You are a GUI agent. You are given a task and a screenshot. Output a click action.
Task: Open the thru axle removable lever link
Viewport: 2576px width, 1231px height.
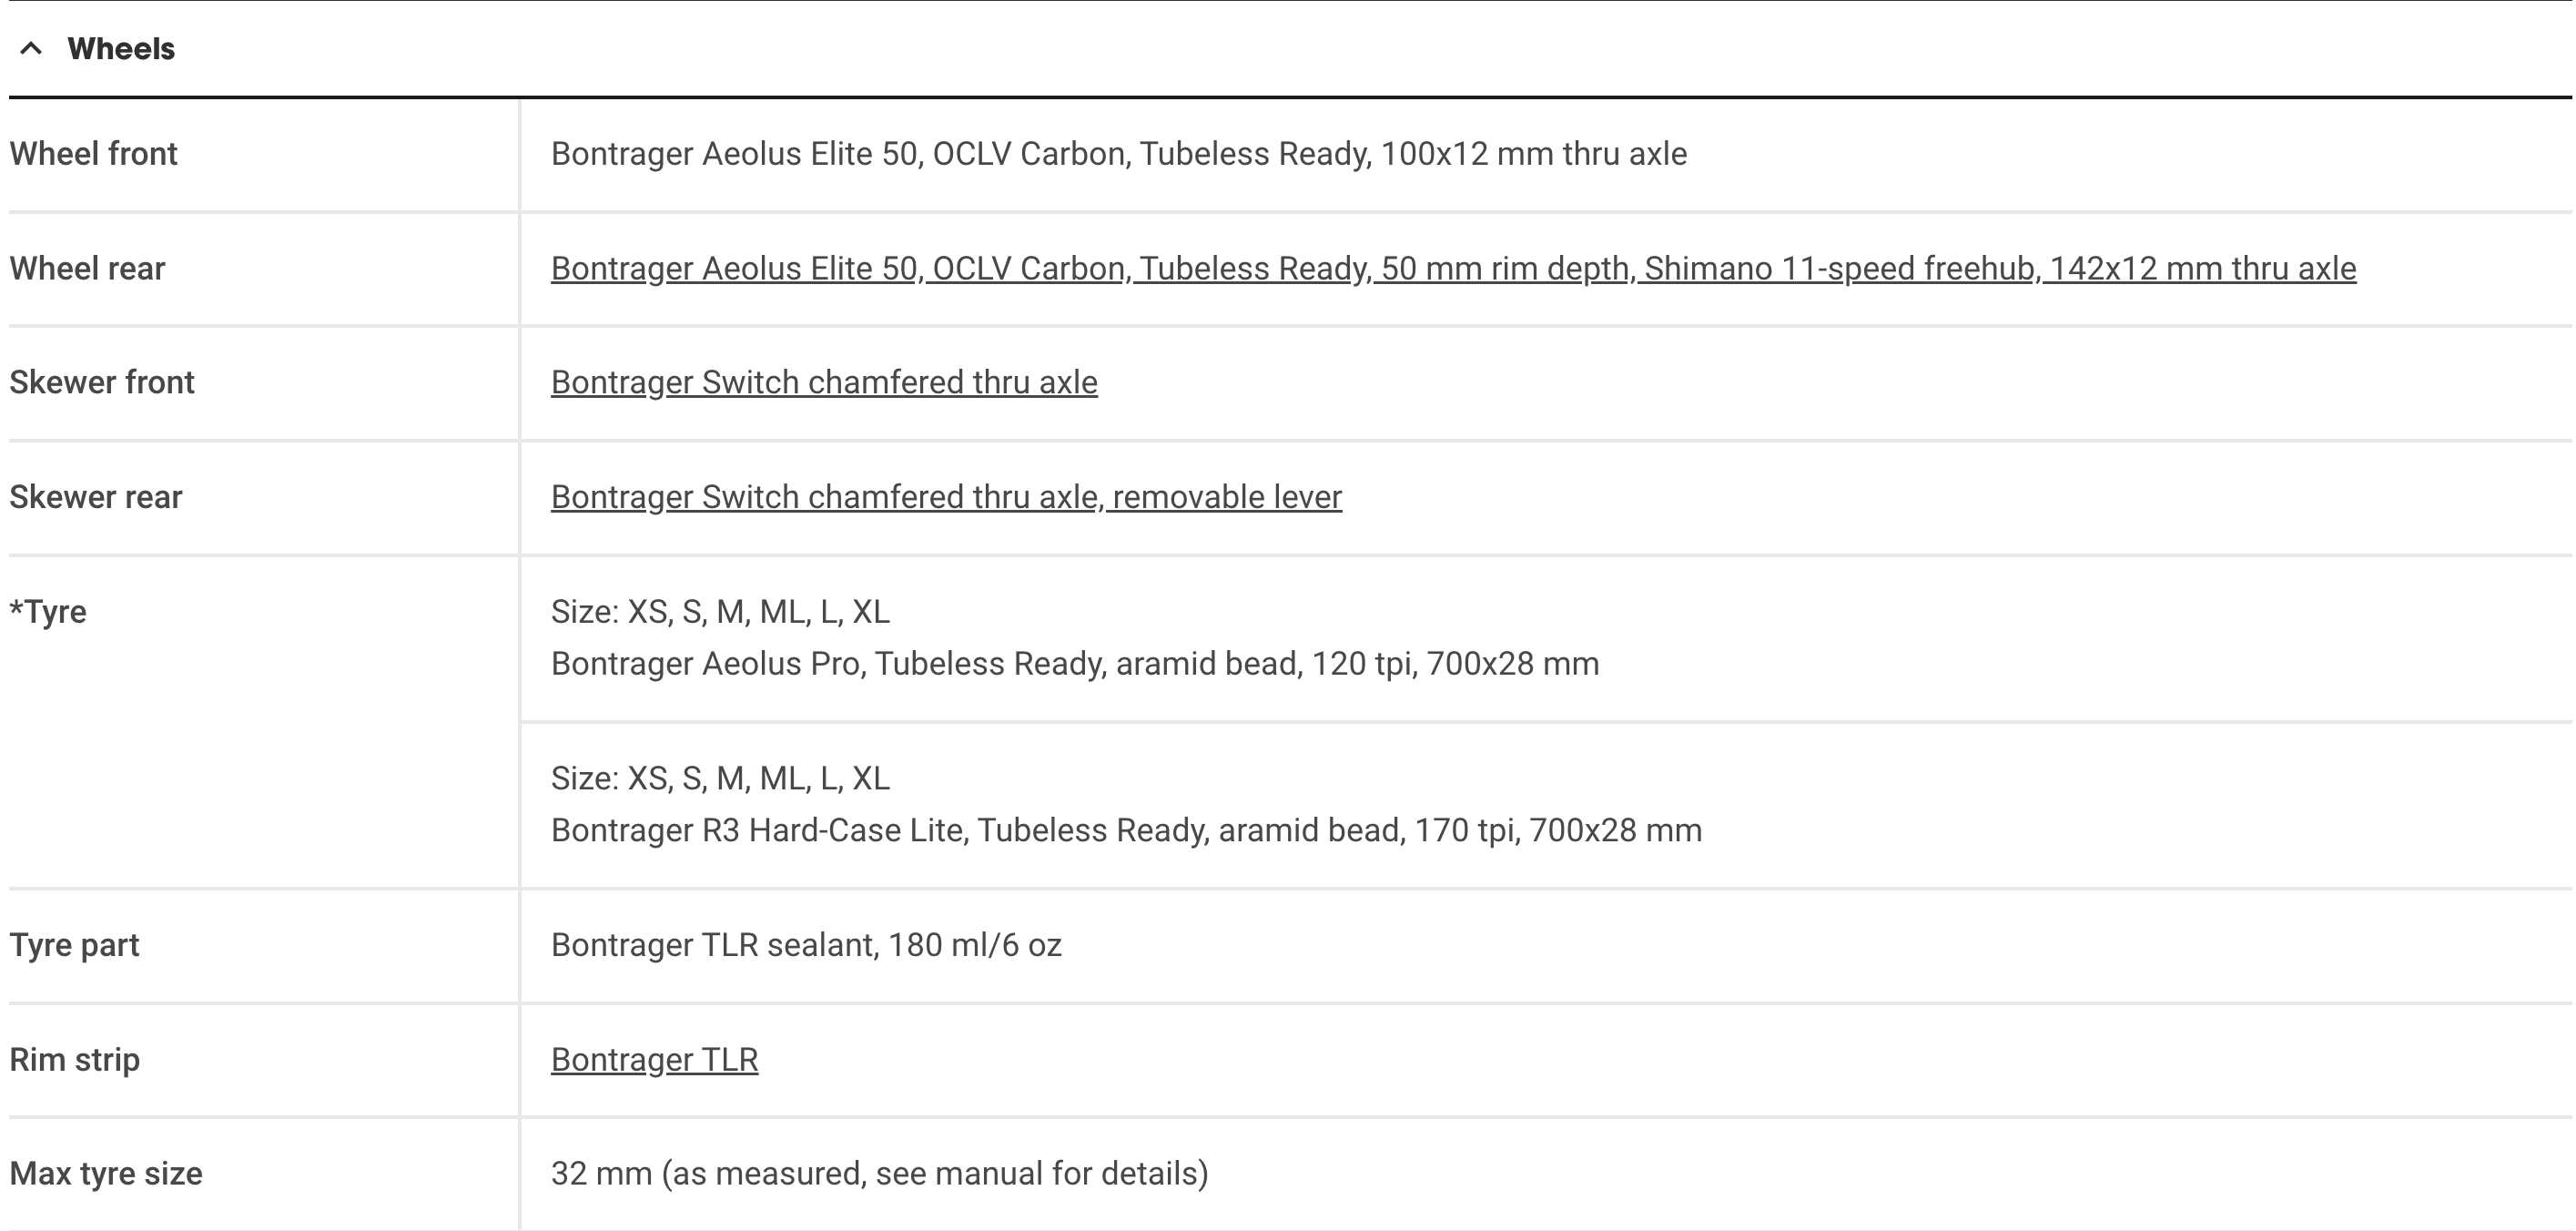coord(946,497)
